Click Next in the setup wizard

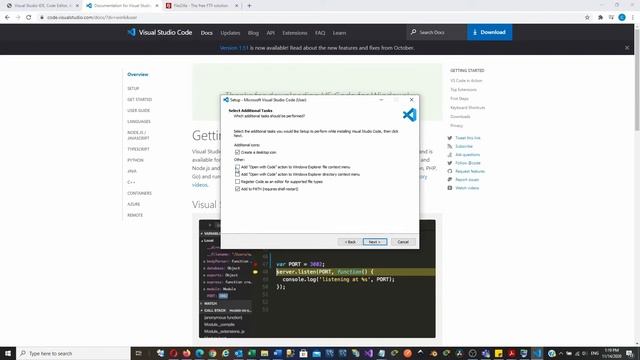tap(375, 242)
